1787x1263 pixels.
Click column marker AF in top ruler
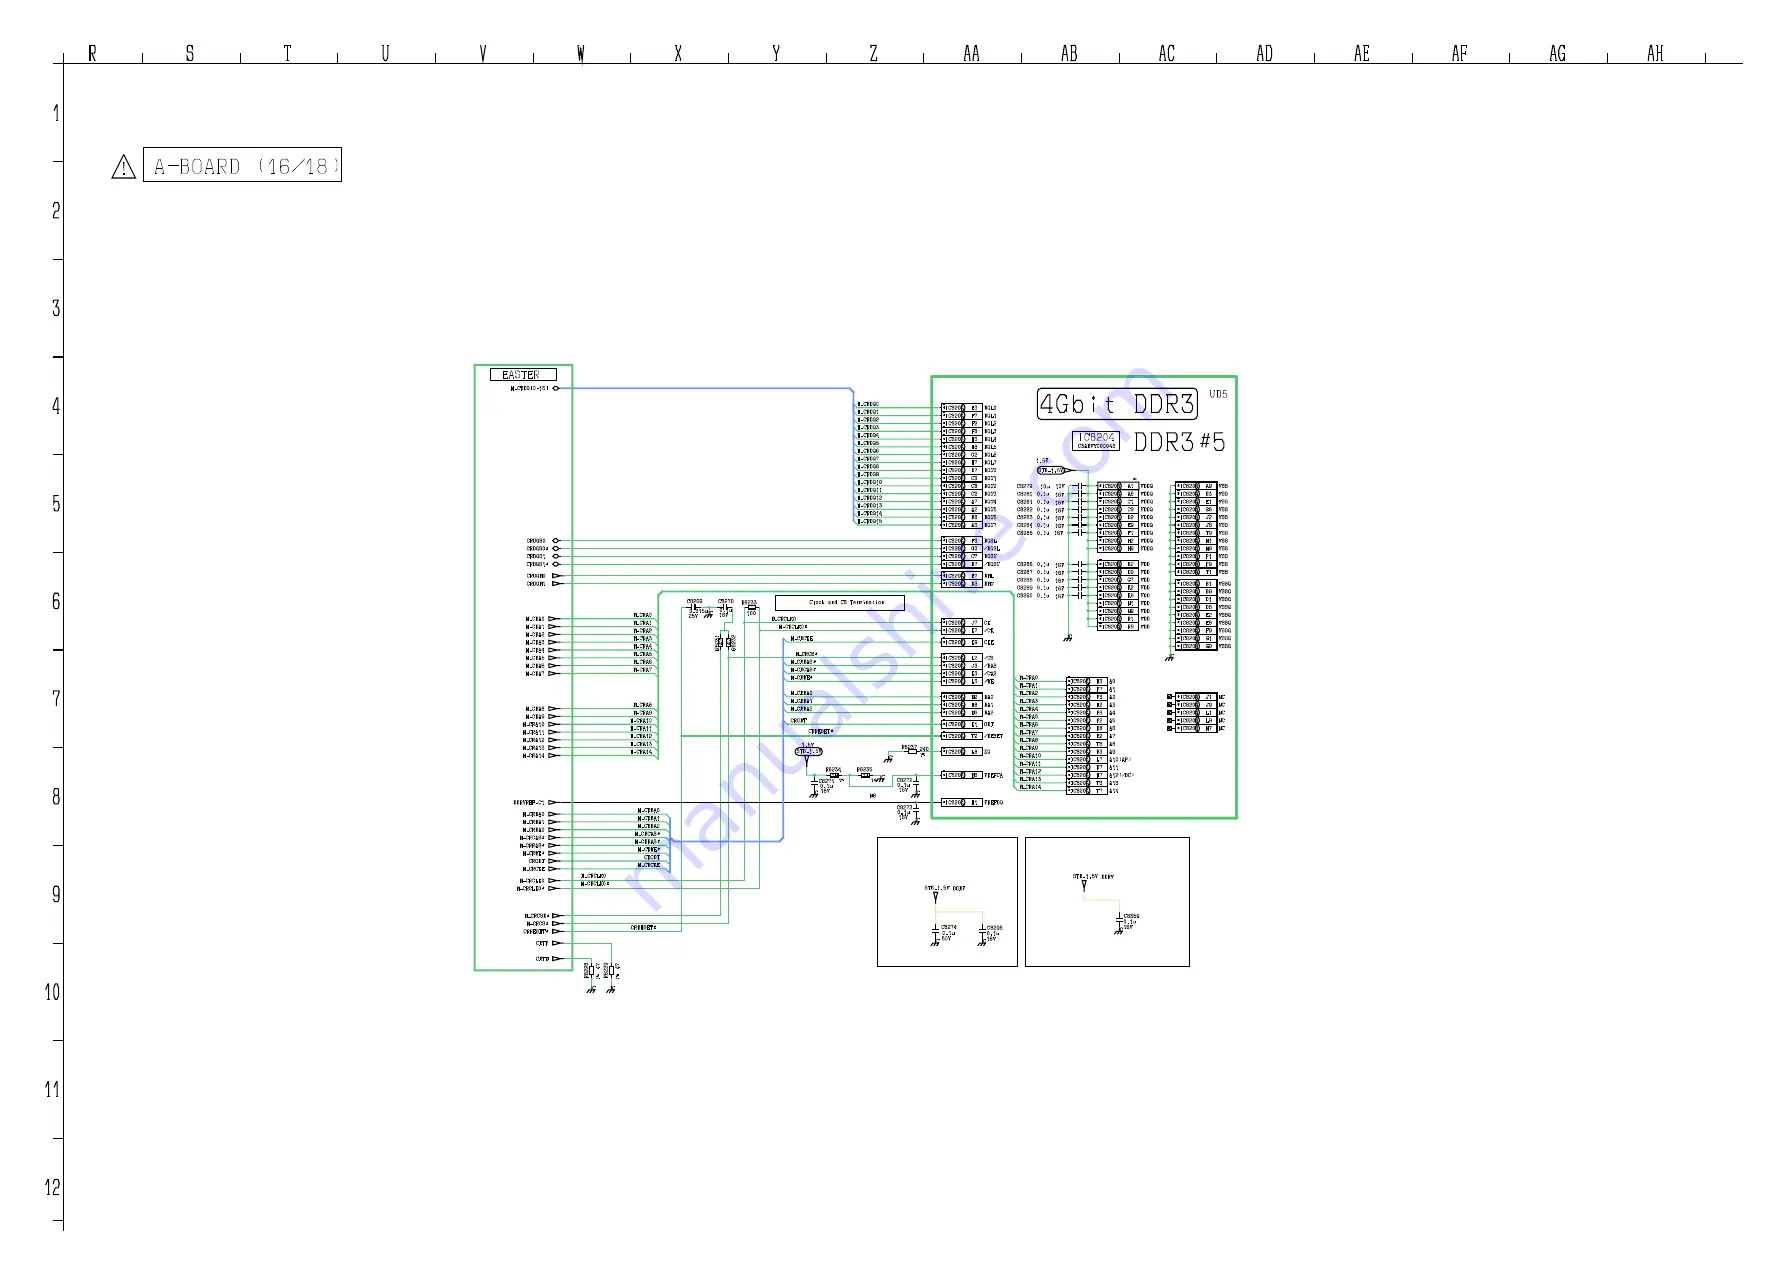1459,53
